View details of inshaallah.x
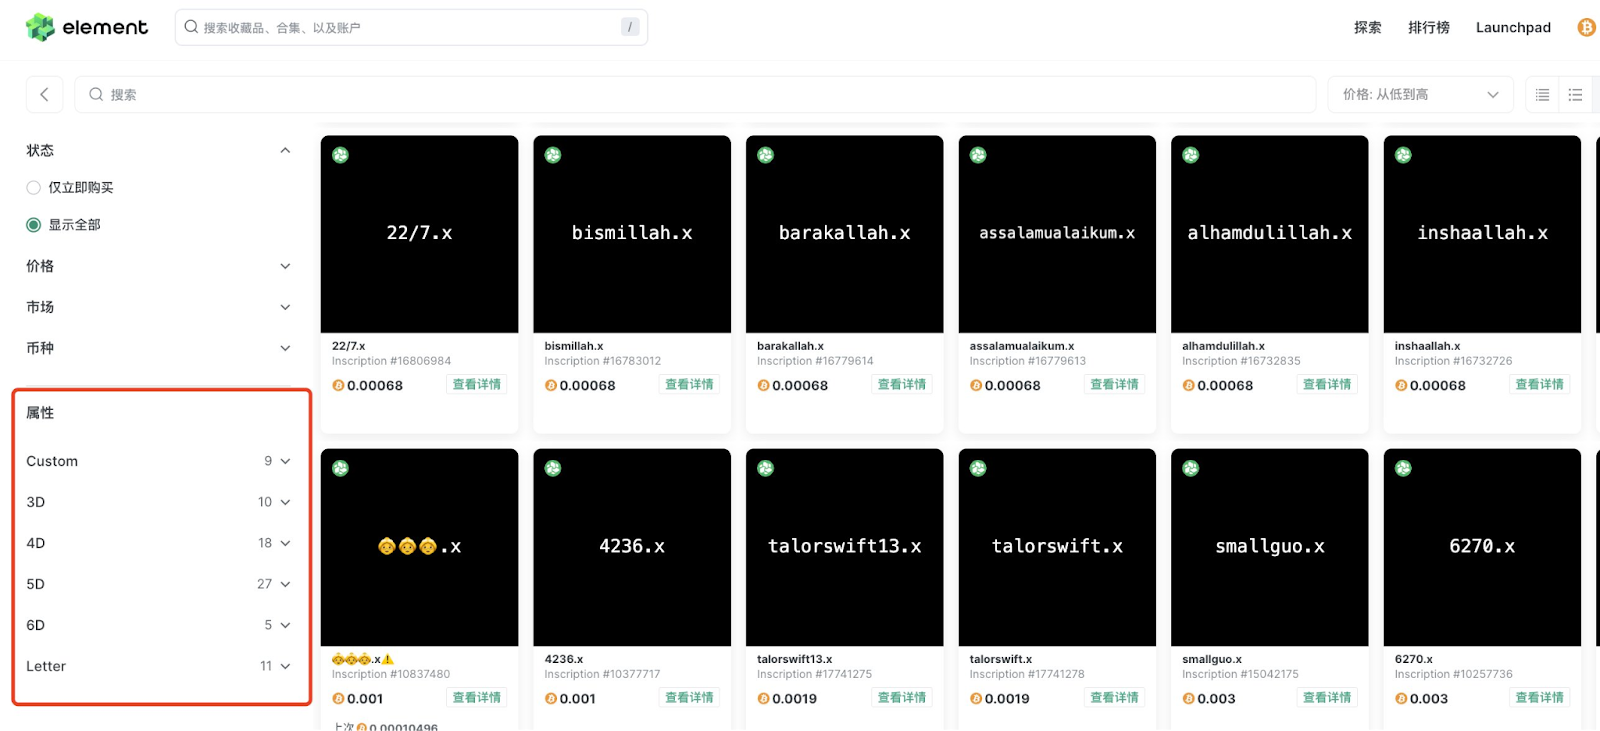Viewport: 1600px width, 731px height. 1539,384
